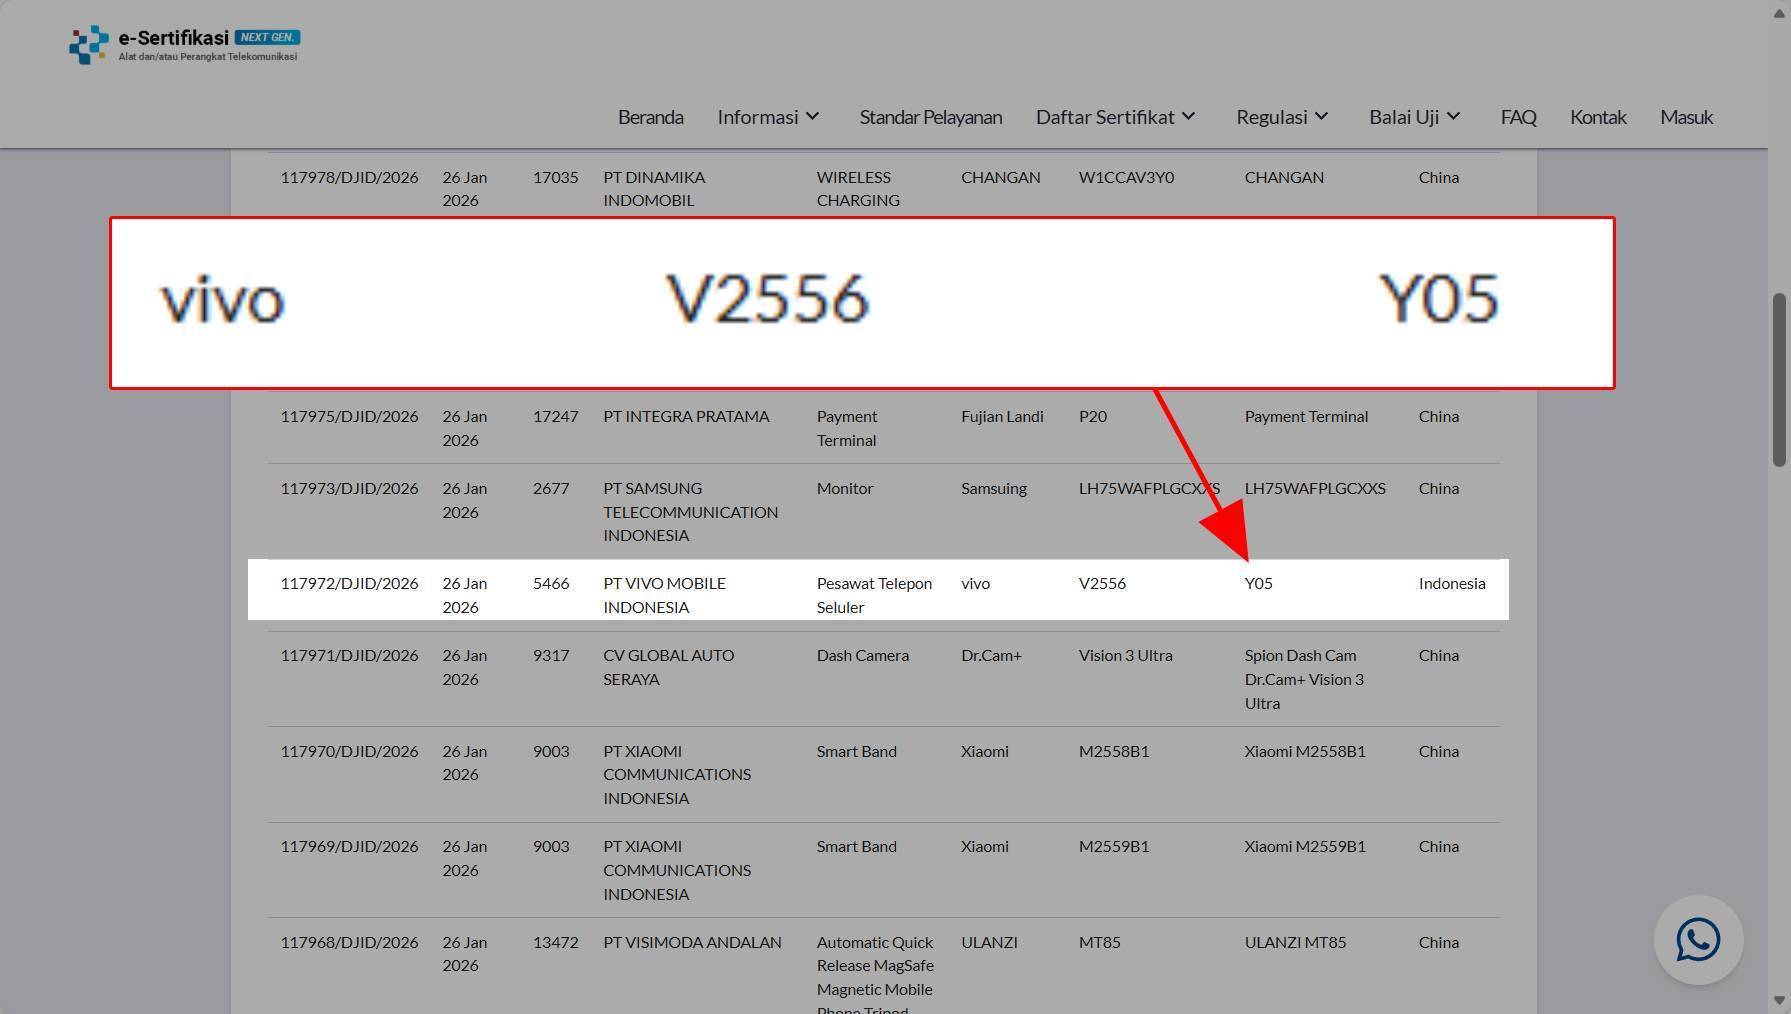Click ULANZI MT85 product name cell

point(1295,942)
